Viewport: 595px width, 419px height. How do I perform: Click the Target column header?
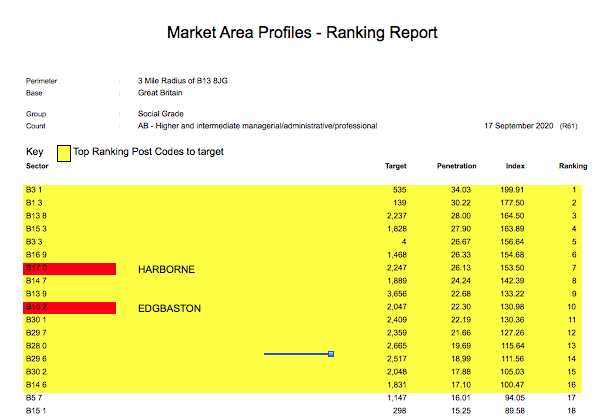(395, 166)
